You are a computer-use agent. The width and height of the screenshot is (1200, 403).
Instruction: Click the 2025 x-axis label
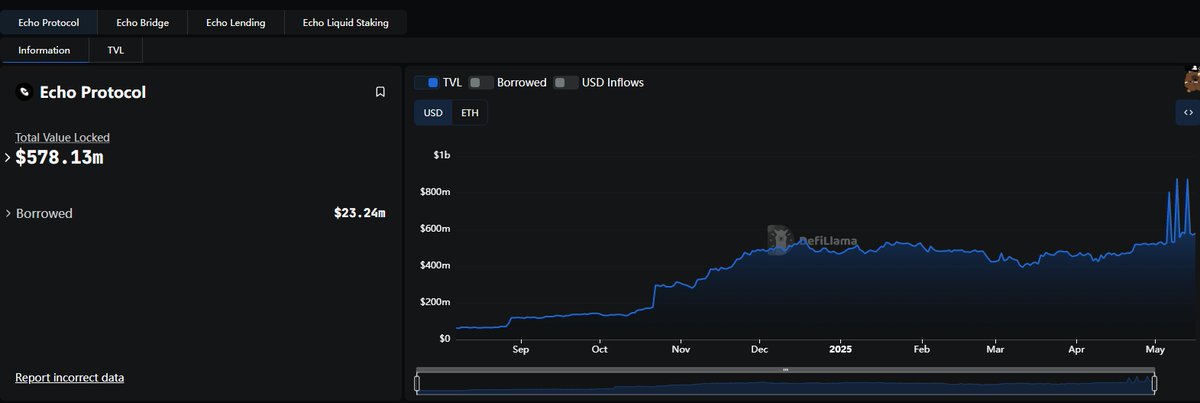tap(841, 350)
